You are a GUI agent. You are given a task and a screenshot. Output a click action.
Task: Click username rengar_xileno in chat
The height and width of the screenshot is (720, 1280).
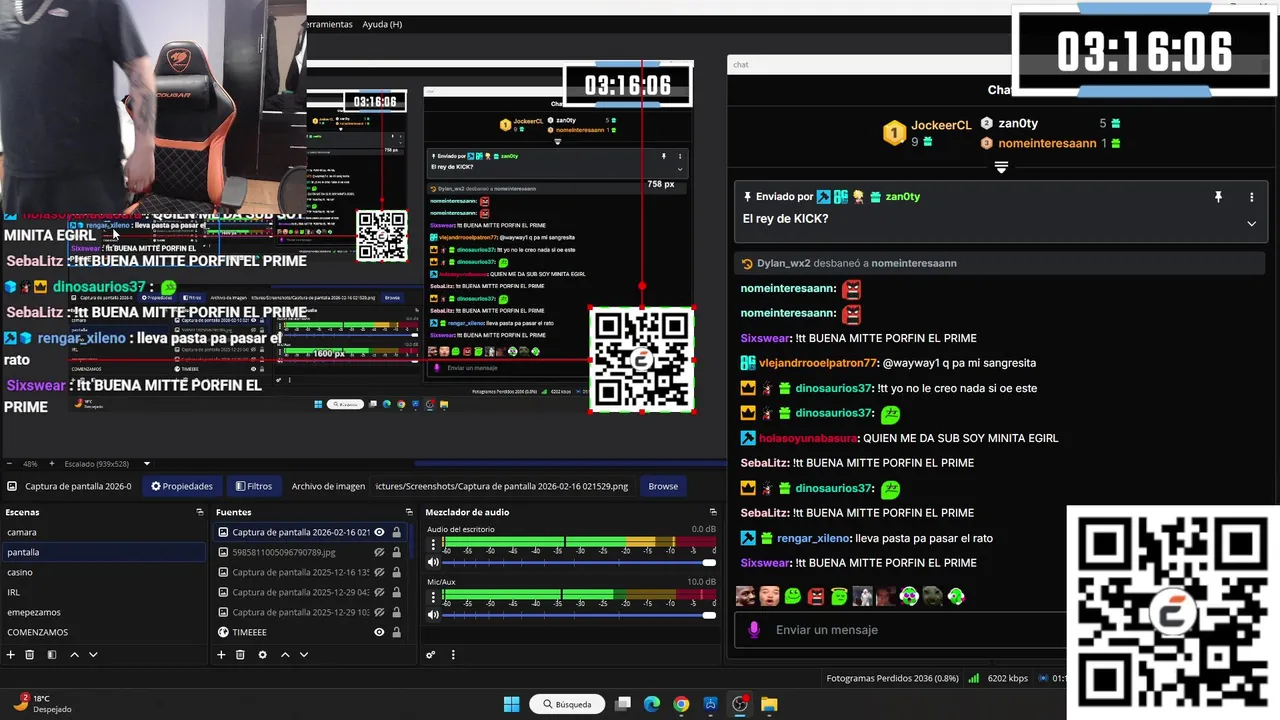tap(814, 538)
